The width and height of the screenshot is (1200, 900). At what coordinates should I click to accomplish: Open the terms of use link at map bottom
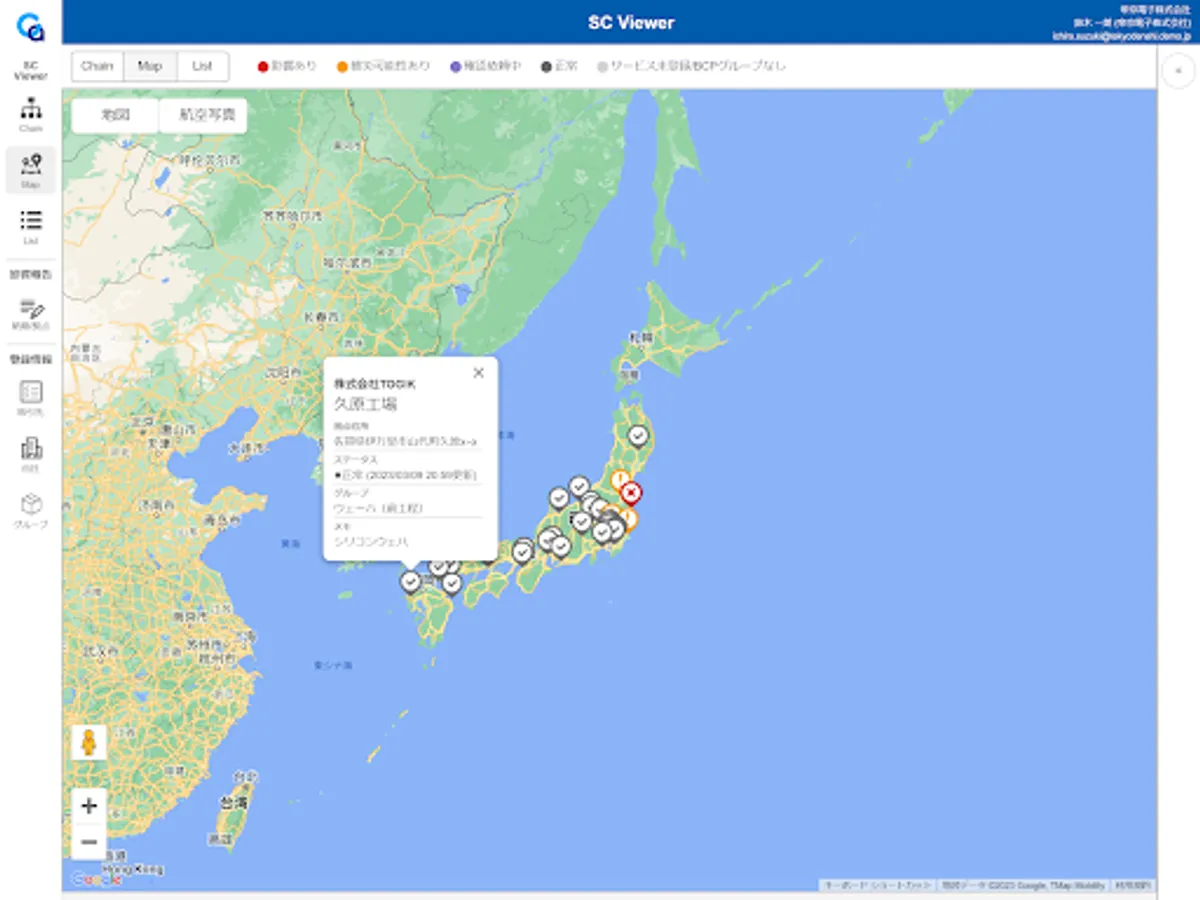point(1132,886)
